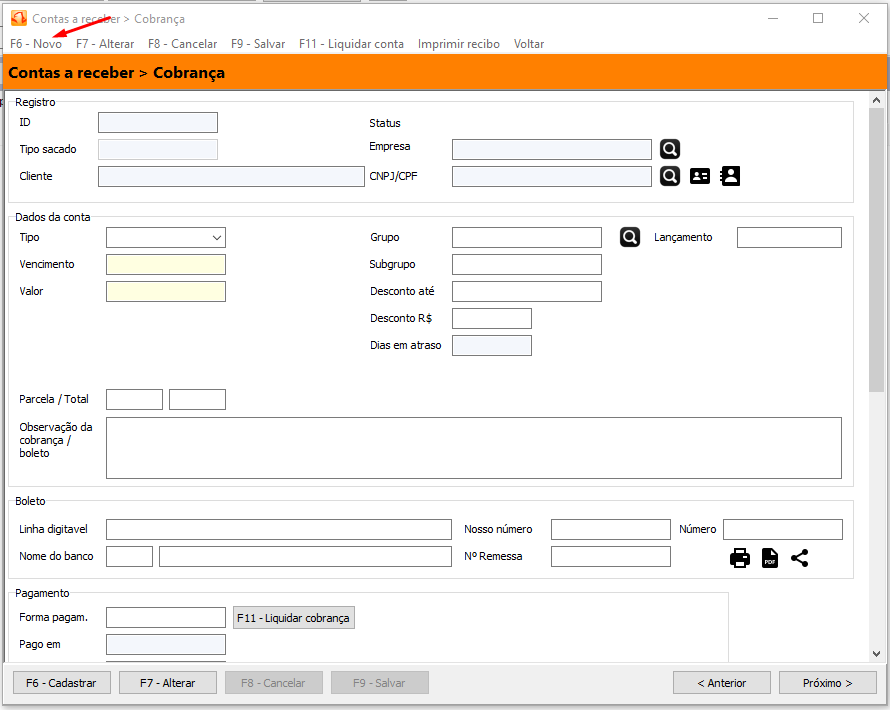Click the < Anterior button

tap(722, 683)
